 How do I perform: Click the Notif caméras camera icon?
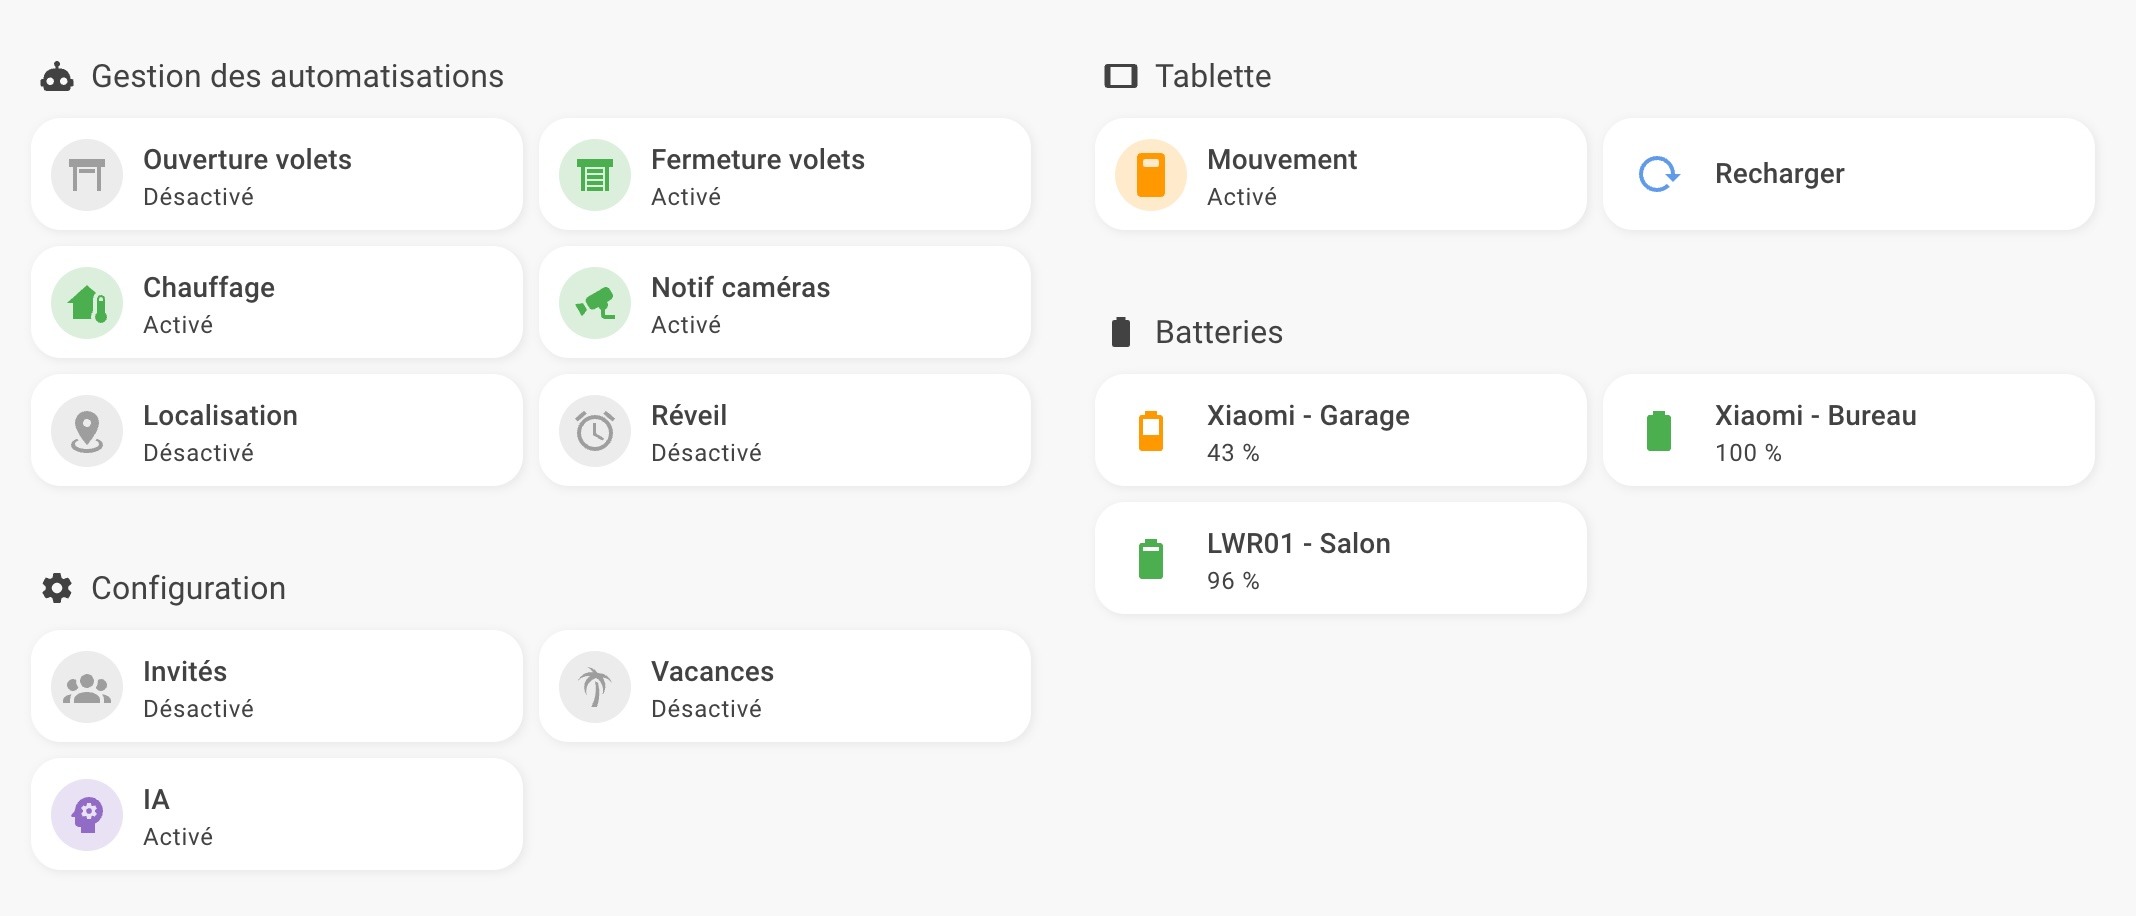pyautogui.click(x=595, y=303)
